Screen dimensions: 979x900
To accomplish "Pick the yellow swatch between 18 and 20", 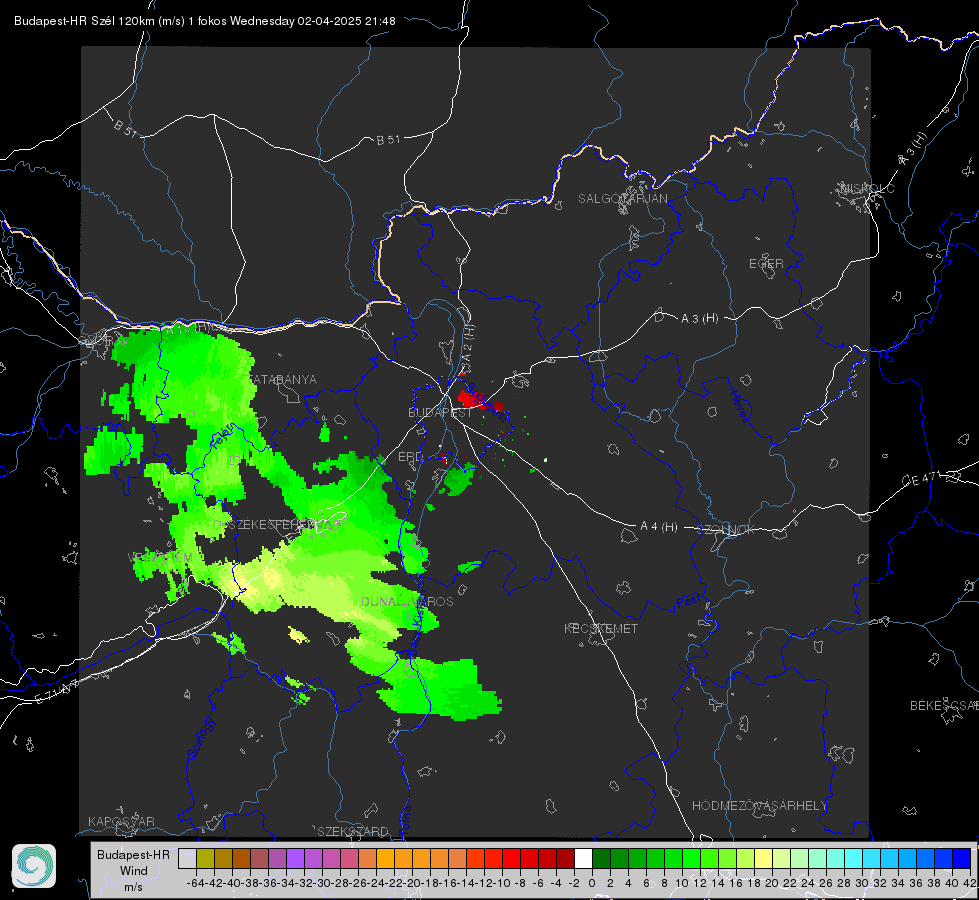I will [764, 859].
